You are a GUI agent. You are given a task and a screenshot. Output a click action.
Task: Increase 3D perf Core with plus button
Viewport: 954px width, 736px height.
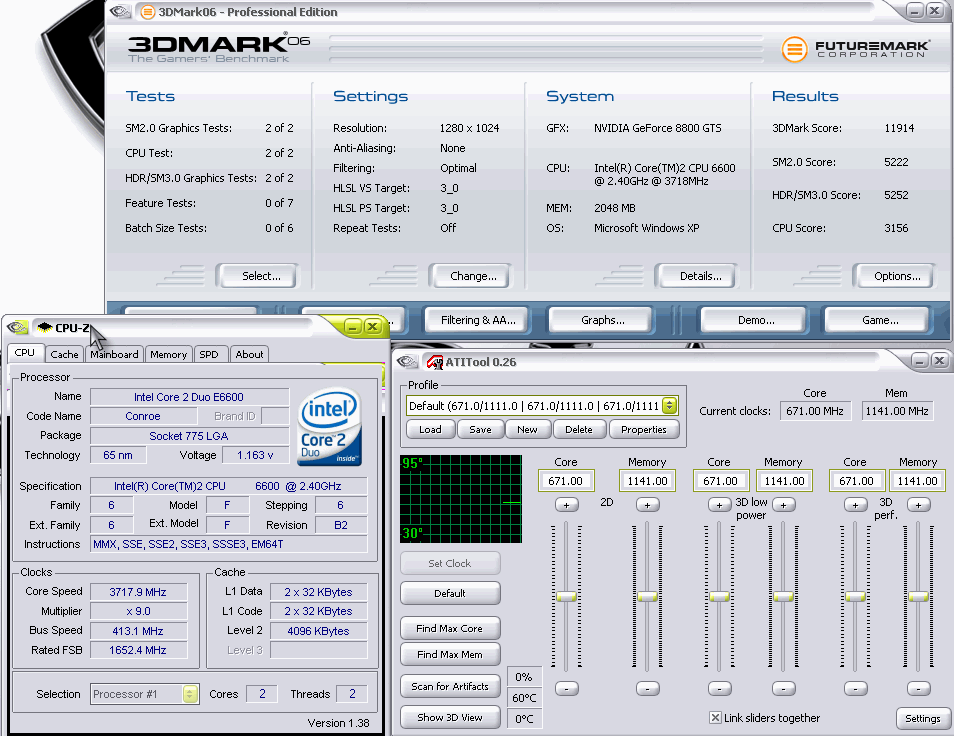(855, 505)
